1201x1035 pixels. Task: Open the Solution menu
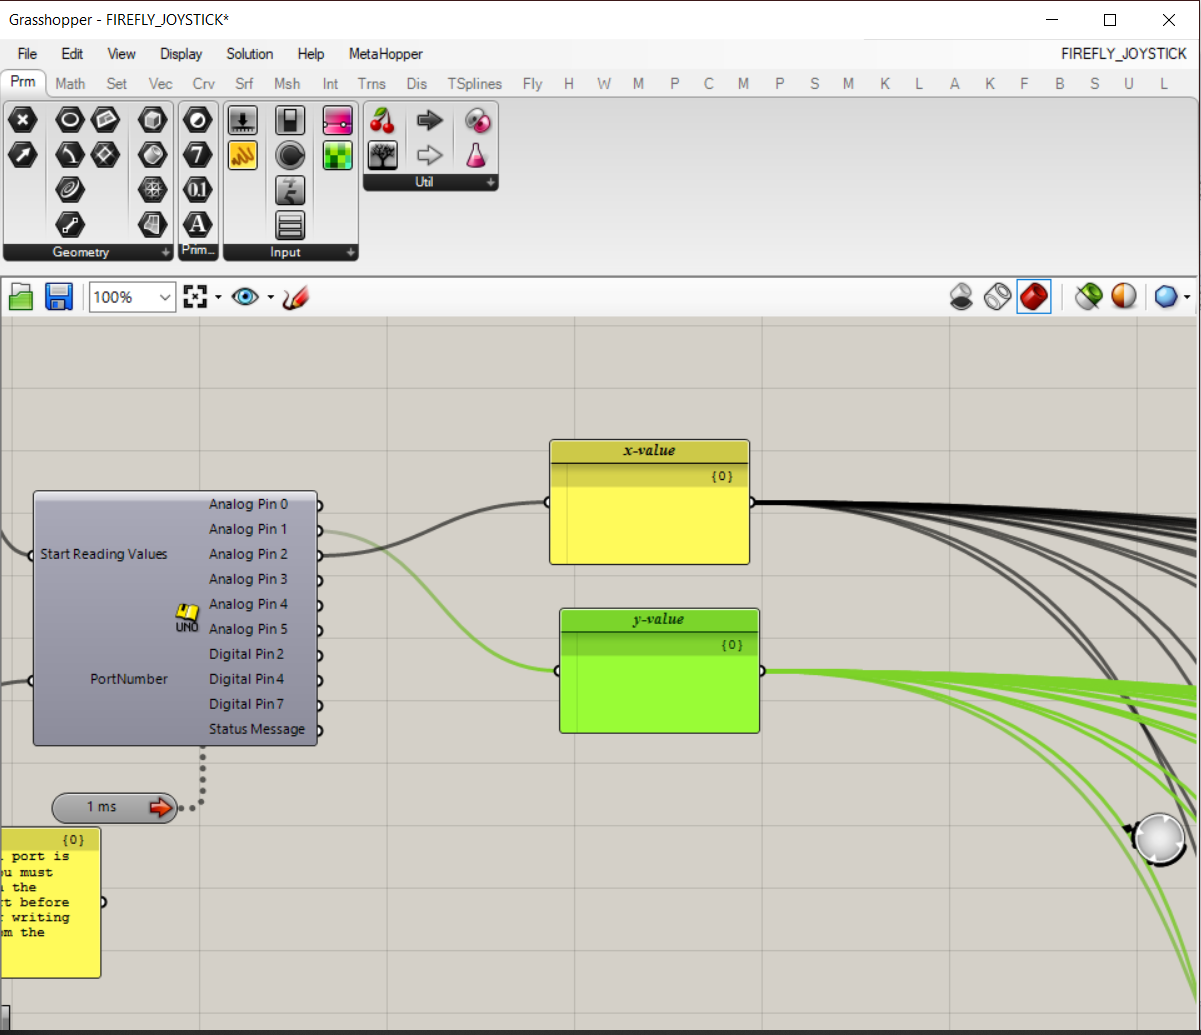(250, 54)
